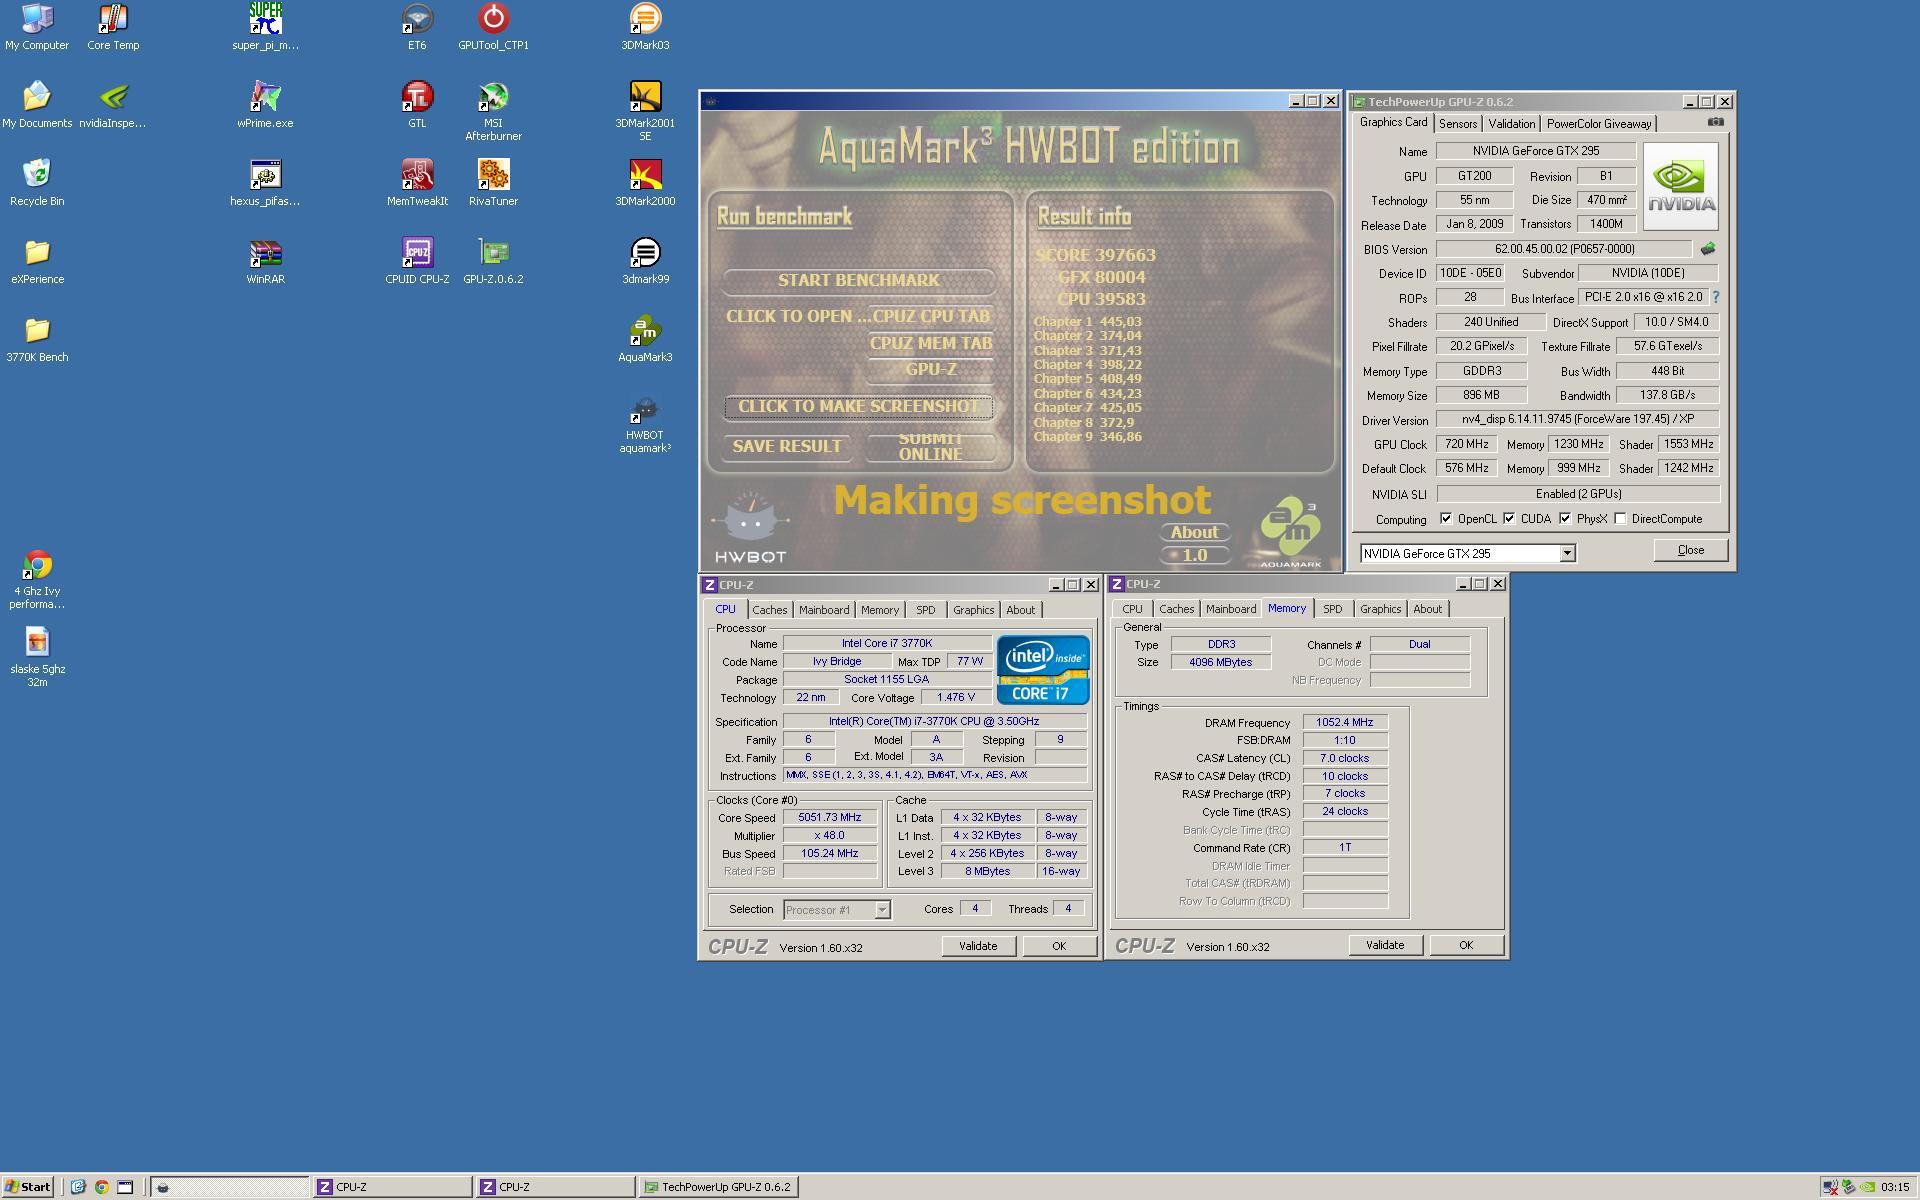1920x1200 pixels.
Task: Open the 3dmark99 desktop icon
Action: tap(645, 261)
